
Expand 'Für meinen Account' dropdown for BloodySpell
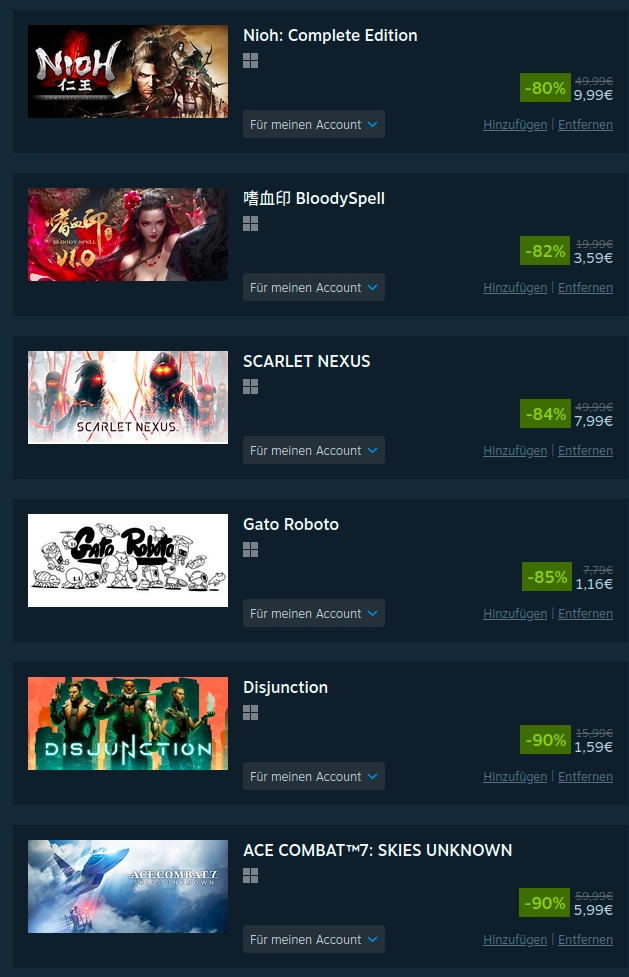(x=314, y=287)
